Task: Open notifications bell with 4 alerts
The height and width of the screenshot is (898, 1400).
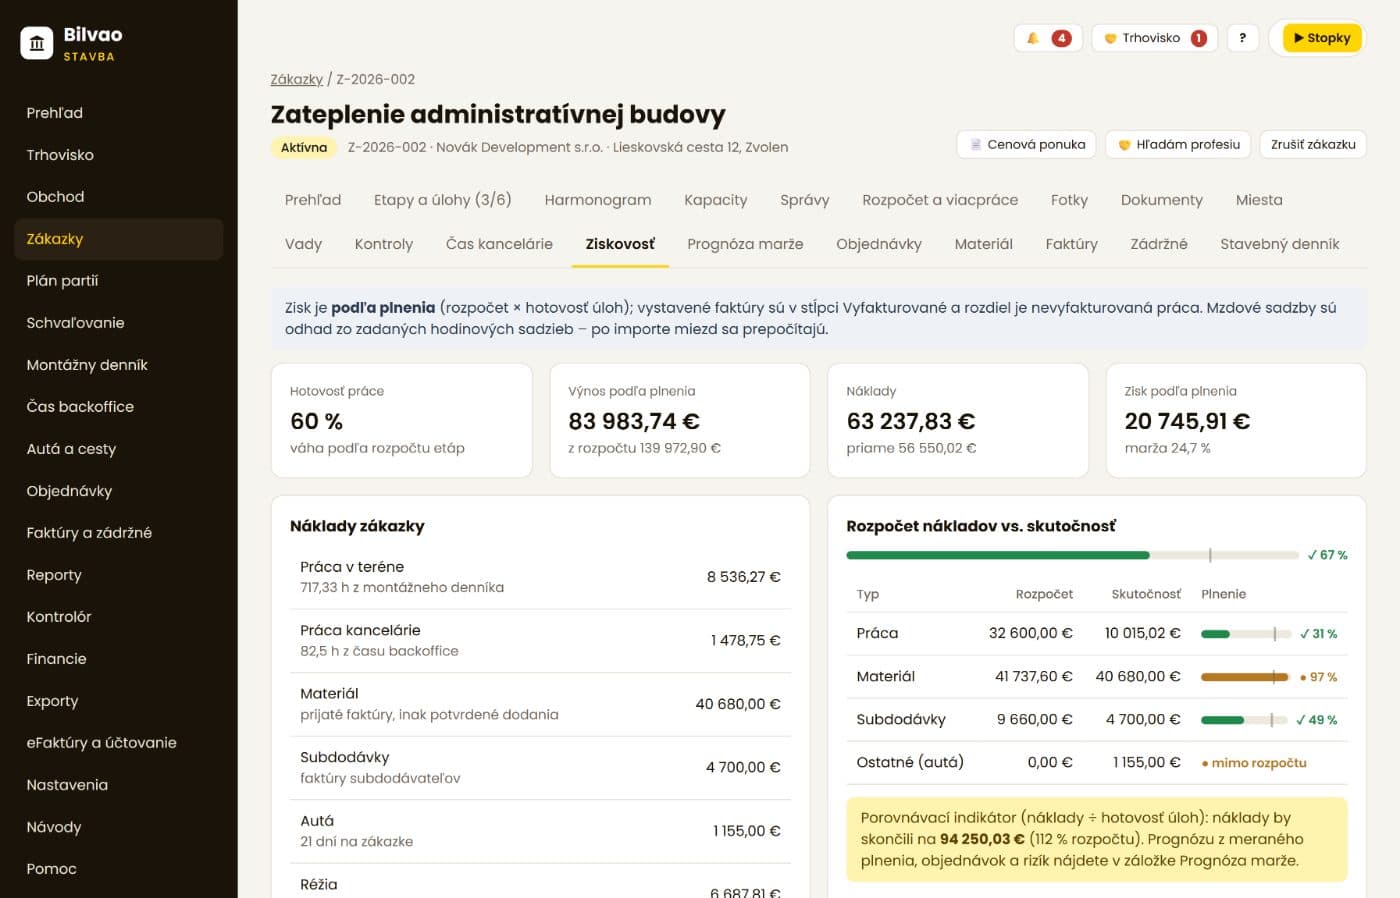Action: [x=1048, y=38]
